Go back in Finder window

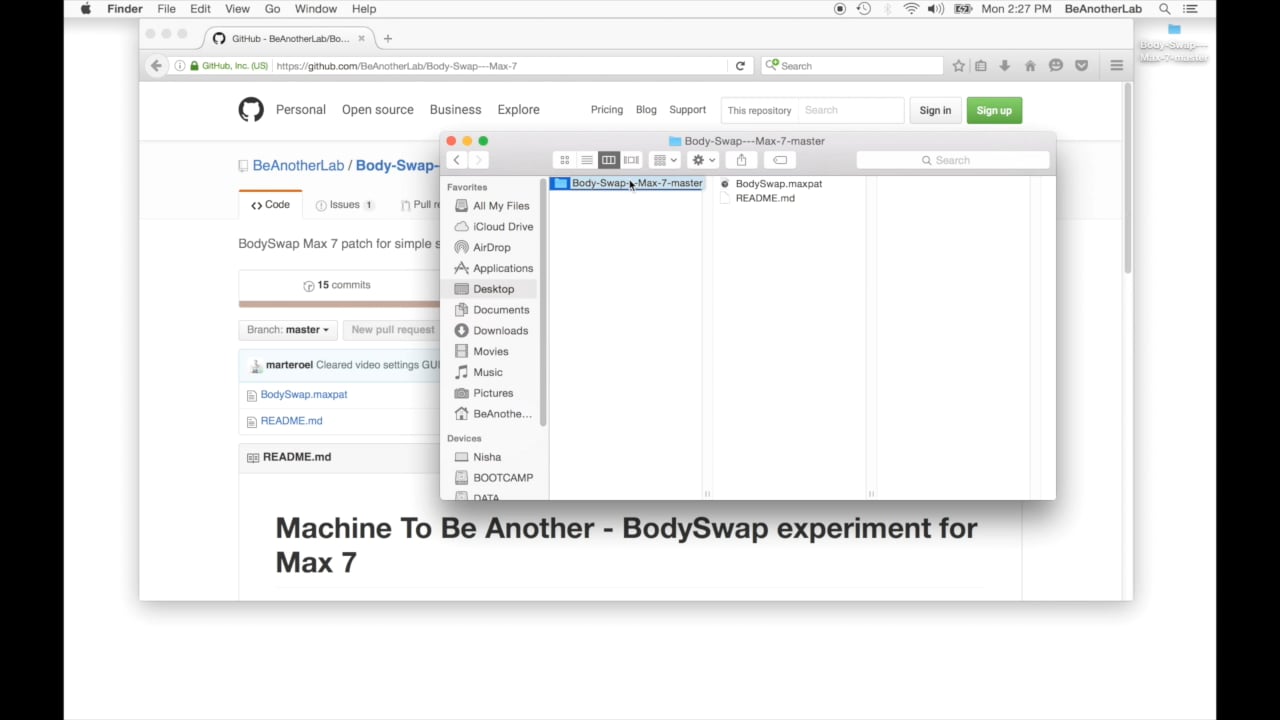(456, 160)
